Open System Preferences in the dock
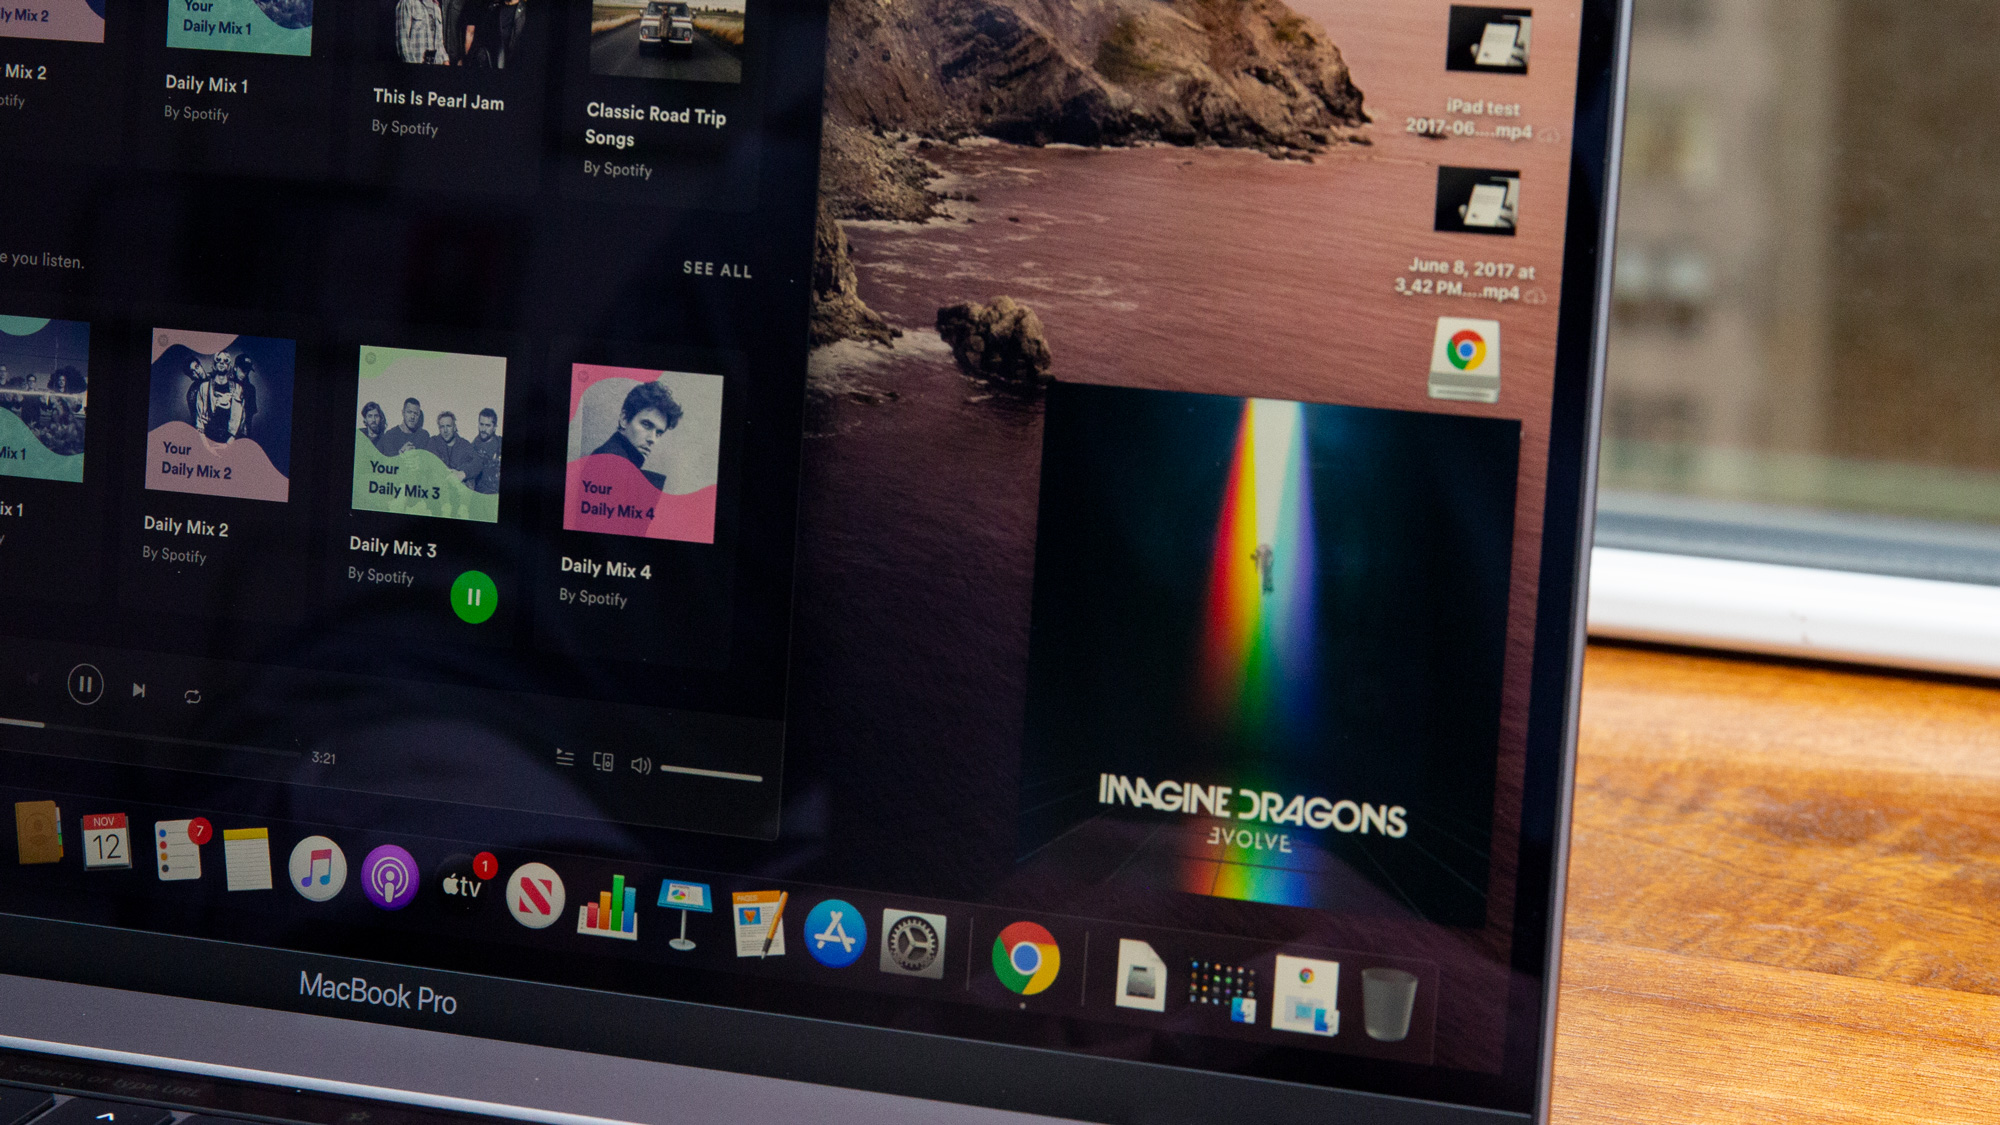 [x=913, y=944]
